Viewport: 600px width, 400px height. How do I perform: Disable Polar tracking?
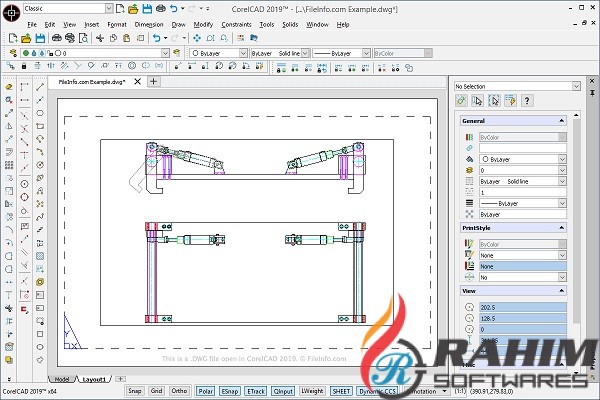(x=205, y=391)
